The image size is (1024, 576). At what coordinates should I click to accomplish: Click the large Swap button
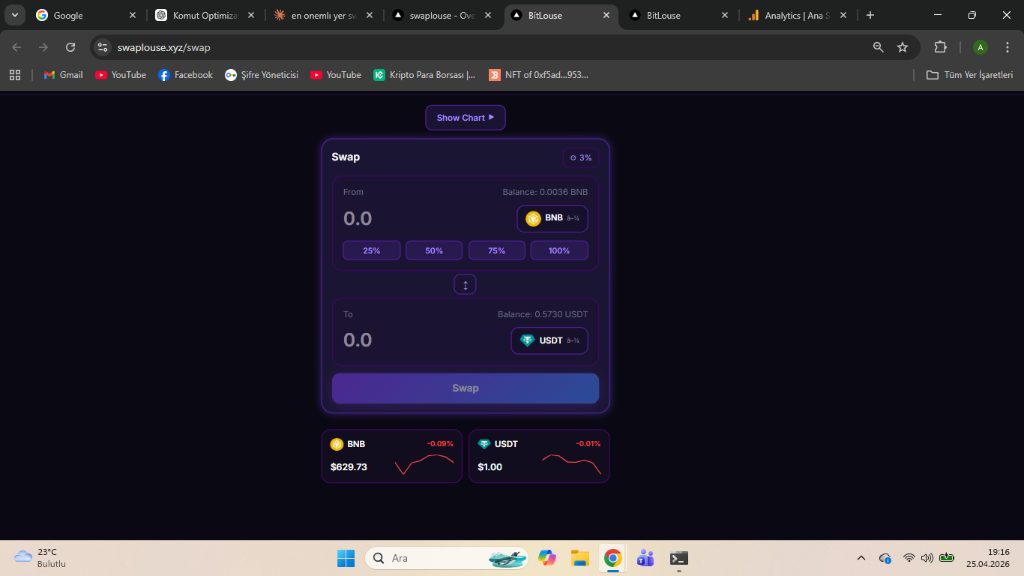point(465,388)
